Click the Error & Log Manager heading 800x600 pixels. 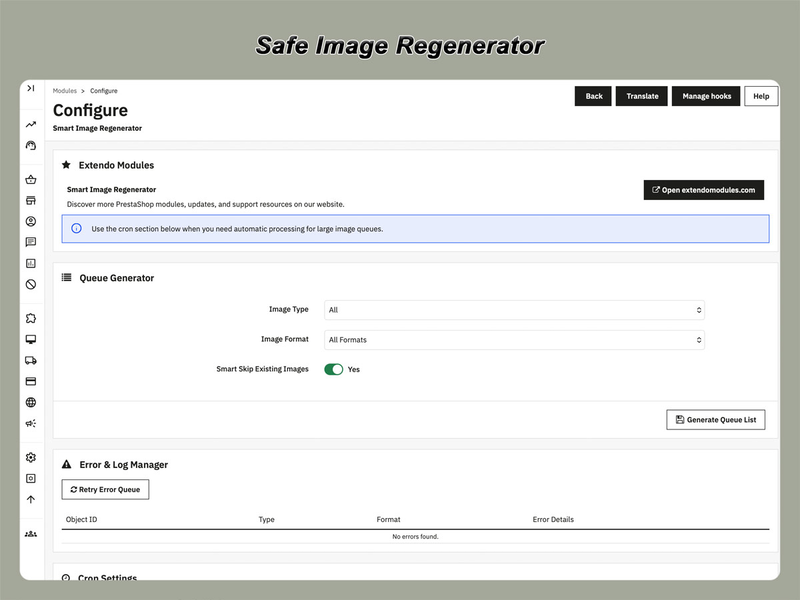click(x=123, y=465)
